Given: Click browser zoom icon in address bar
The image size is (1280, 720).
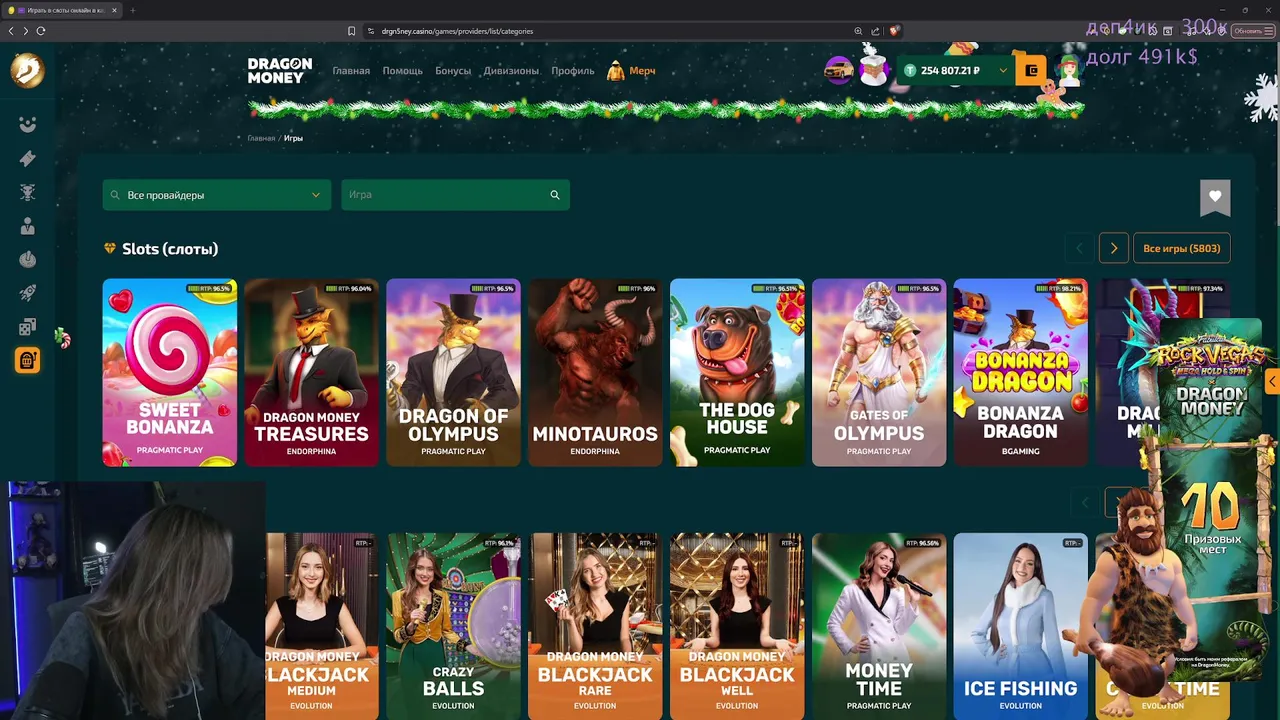Looking at the screenshot, I should tap(858, 31).
